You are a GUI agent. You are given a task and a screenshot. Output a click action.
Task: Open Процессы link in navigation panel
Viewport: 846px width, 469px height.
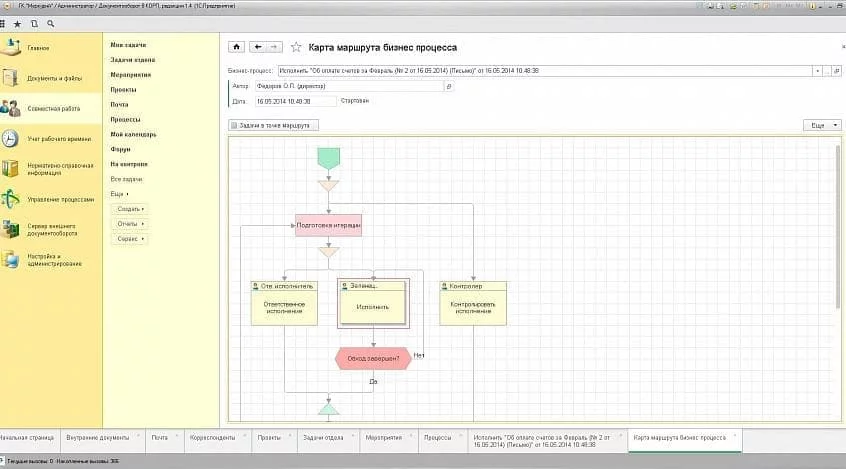tap(125, 119)
